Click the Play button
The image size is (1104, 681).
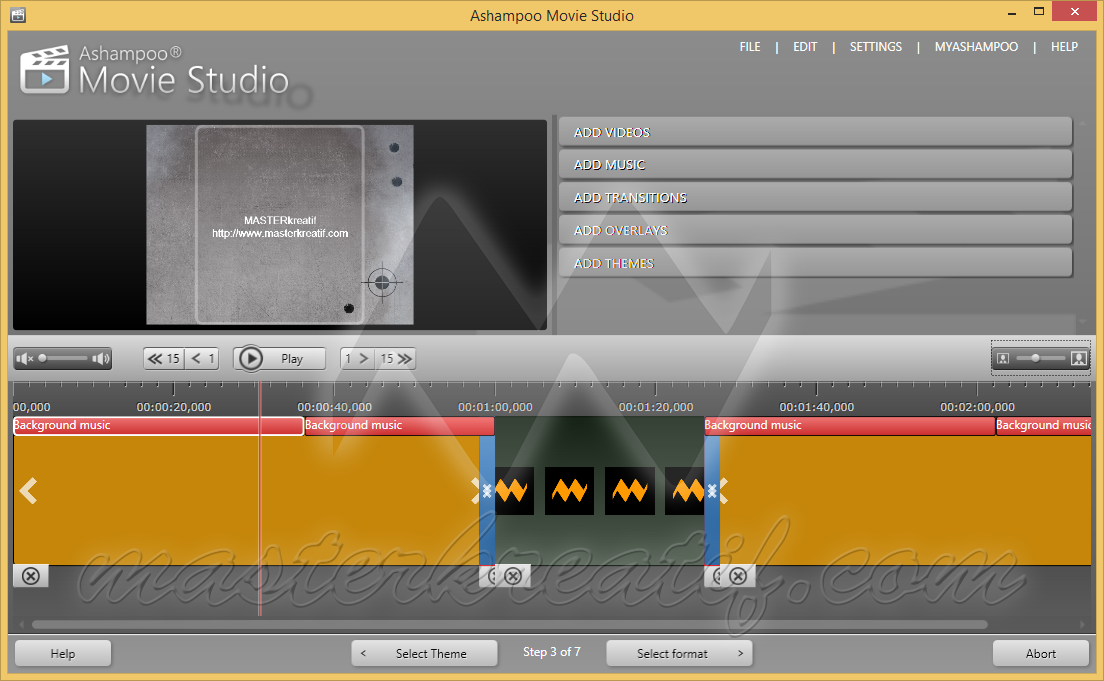point(280,358)
